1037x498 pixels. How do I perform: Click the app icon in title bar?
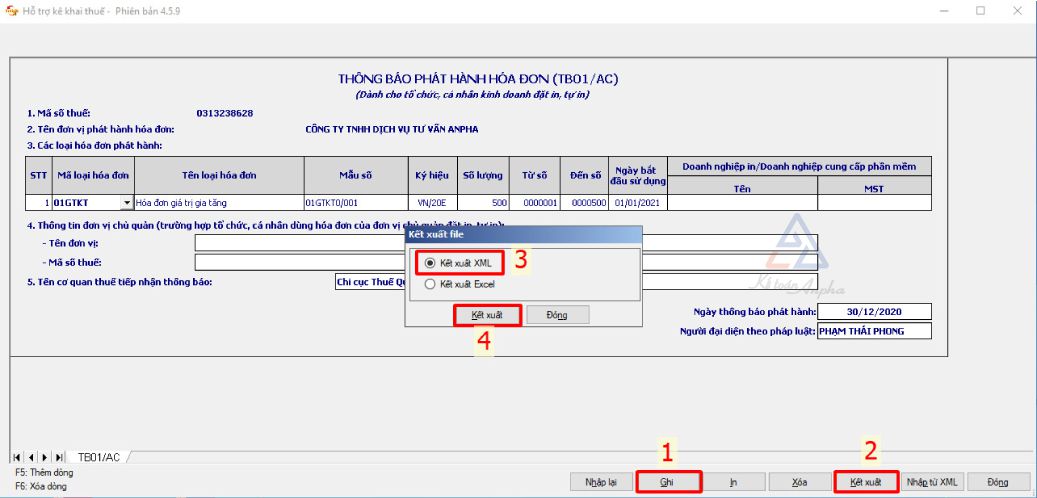pos(11,10)
